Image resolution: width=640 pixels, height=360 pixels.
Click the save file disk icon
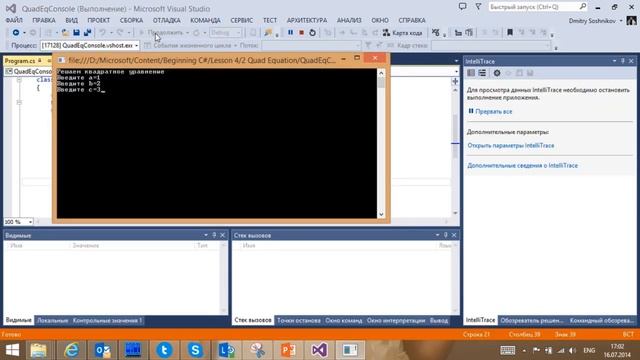click(76, 33)
